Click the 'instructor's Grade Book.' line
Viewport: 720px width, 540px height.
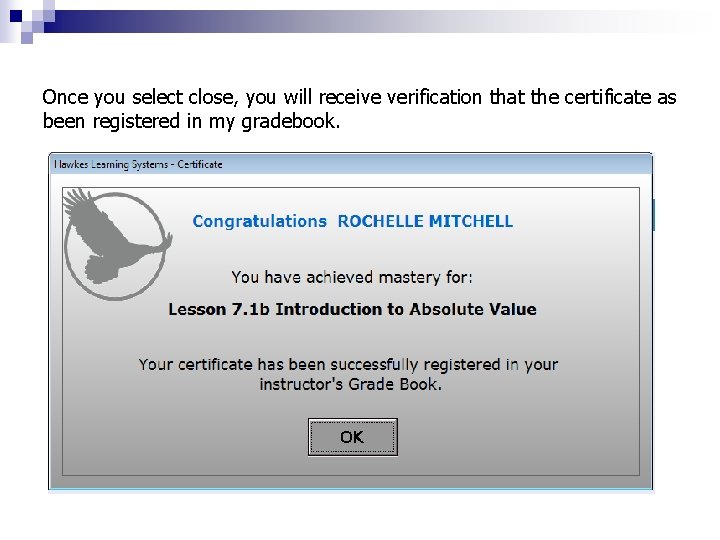[x=350, y=384]
